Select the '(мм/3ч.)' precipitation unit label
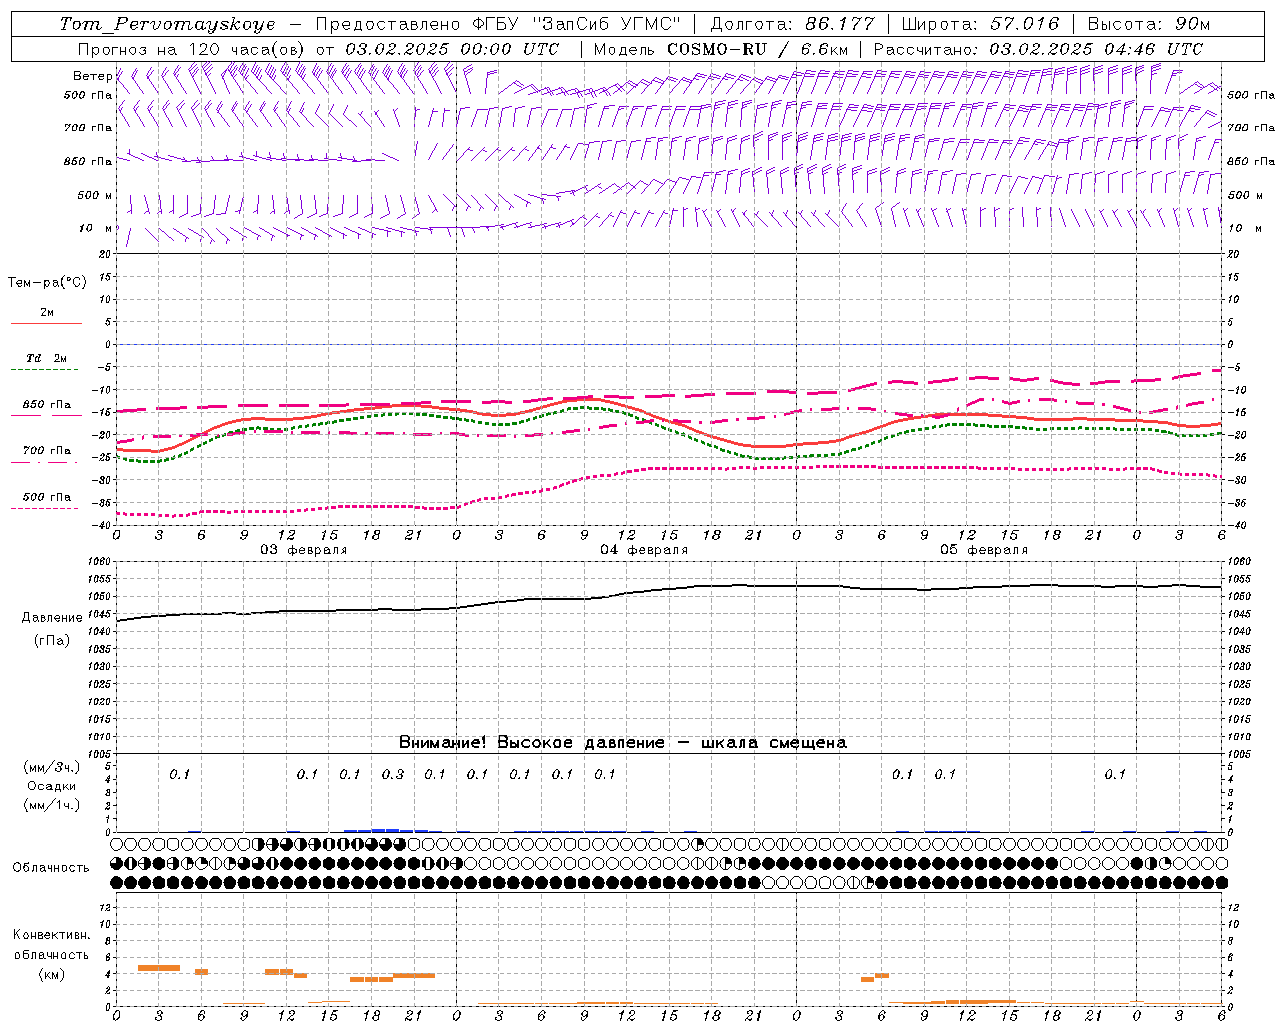This screenshot has width=1280, height=1024. coord(52,767)
